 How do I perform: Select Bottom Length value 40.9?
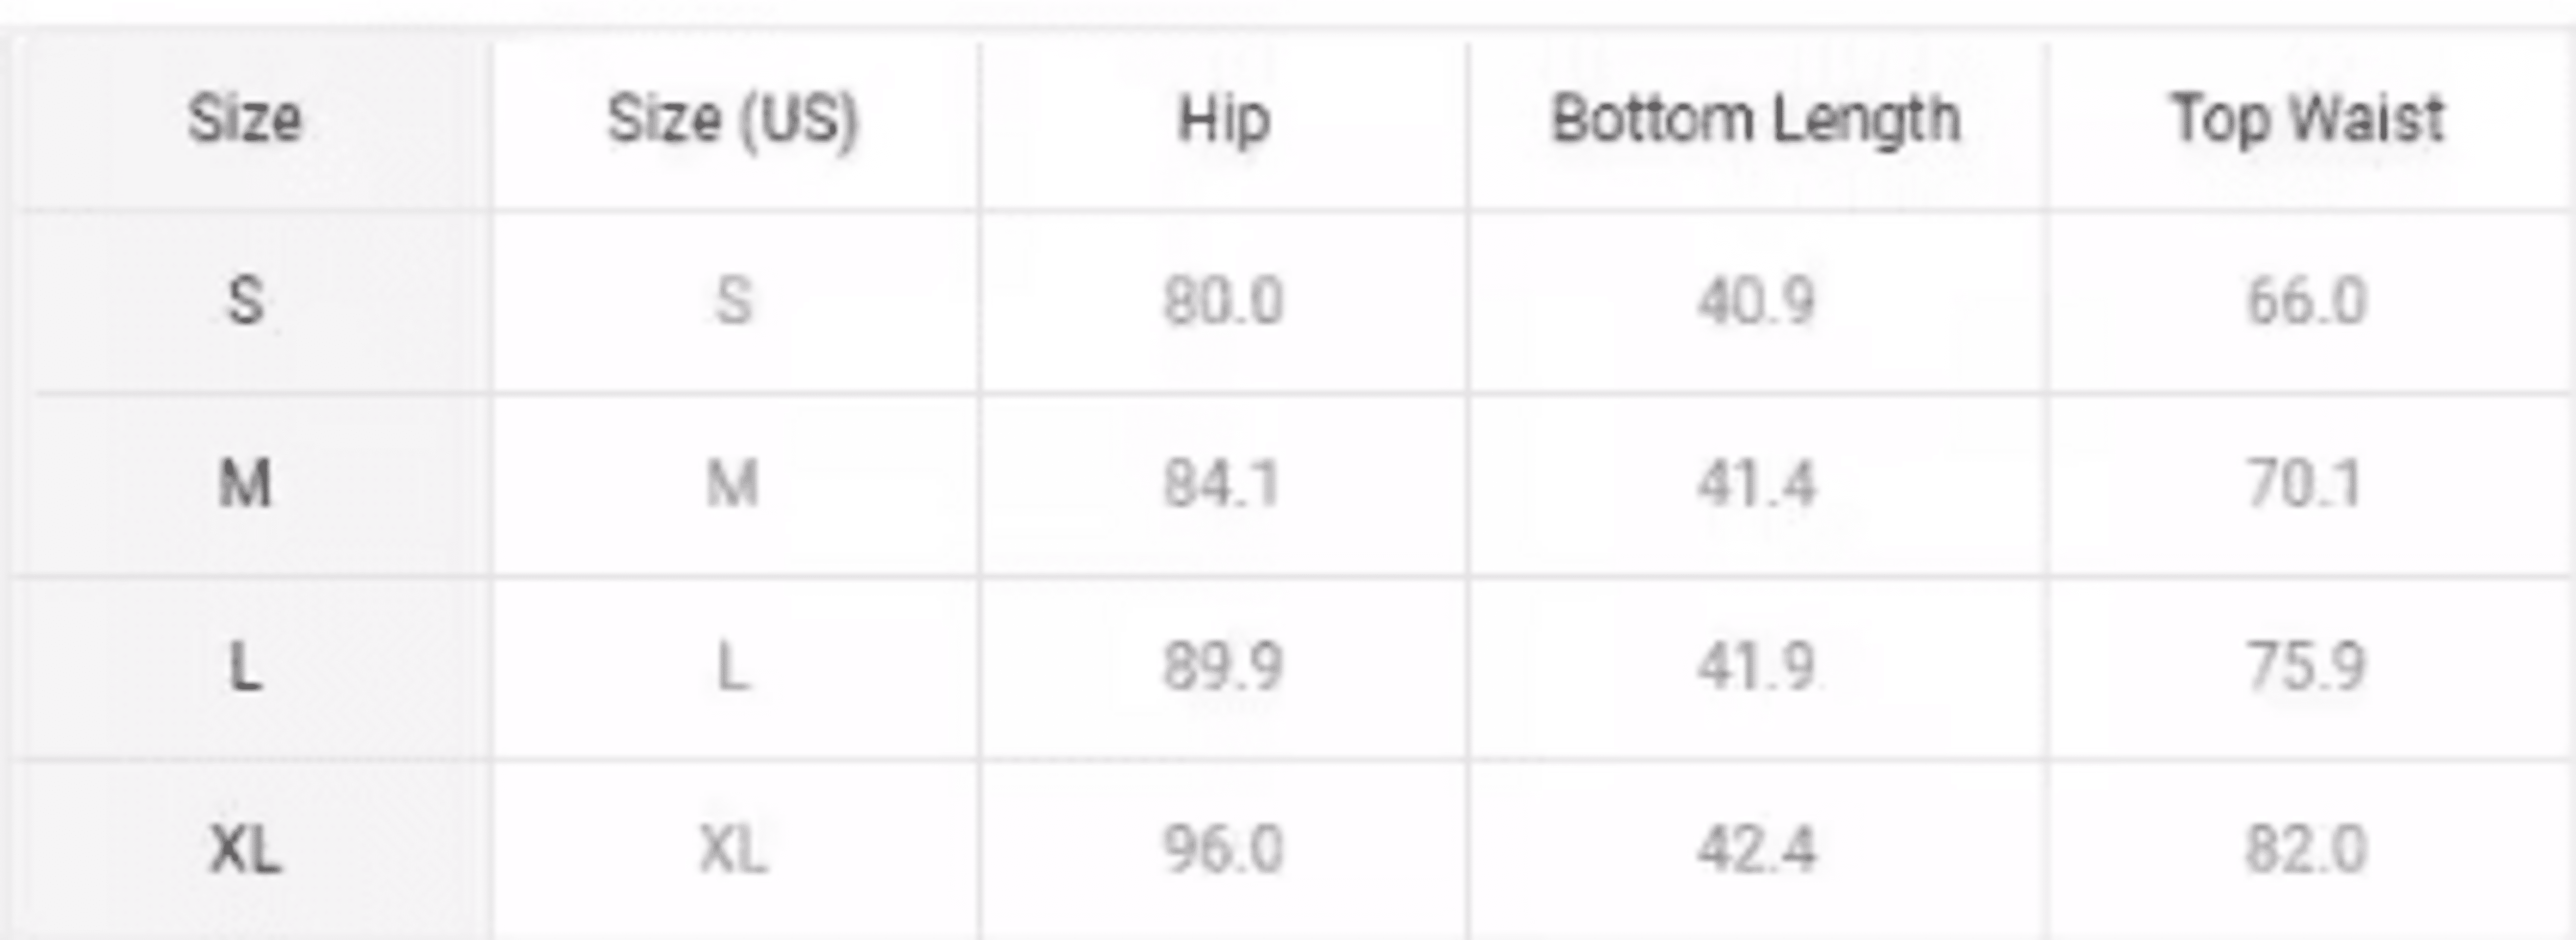point(1756,301)
